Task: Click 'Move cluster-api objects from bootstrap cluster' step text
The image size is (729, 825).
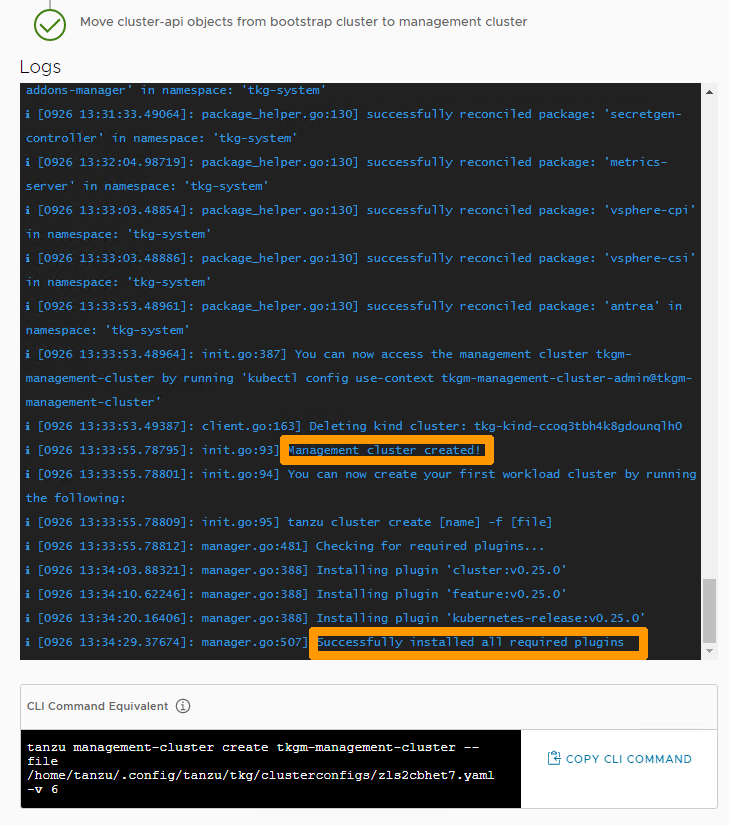Action: point(303,22)
